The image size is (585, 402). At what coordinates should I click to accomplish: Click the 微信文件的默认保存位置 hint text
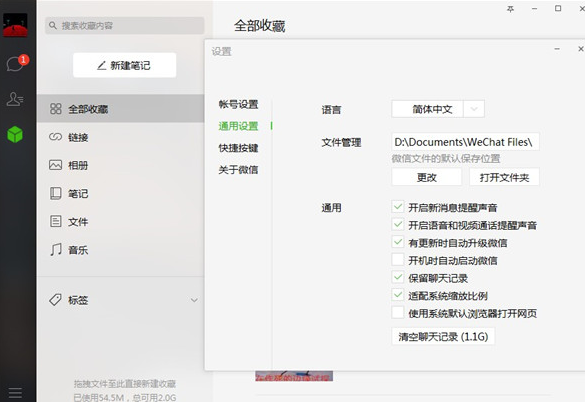point(446,159)
